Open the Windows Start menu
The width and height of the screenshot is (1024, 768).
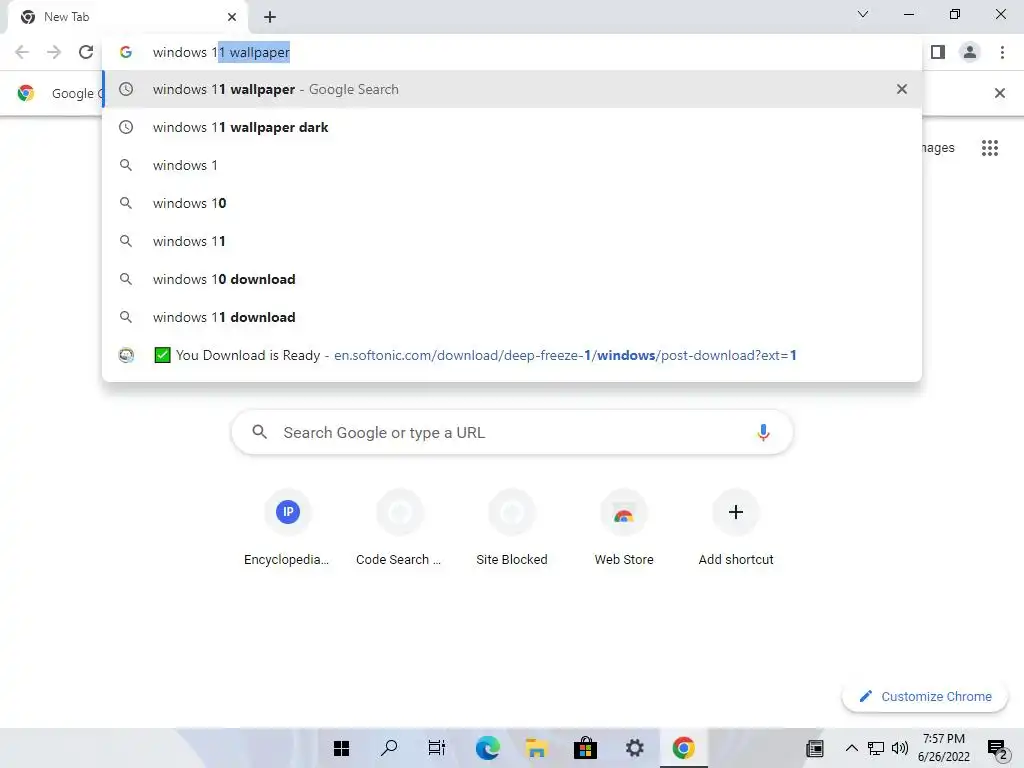tap(341, 748)
